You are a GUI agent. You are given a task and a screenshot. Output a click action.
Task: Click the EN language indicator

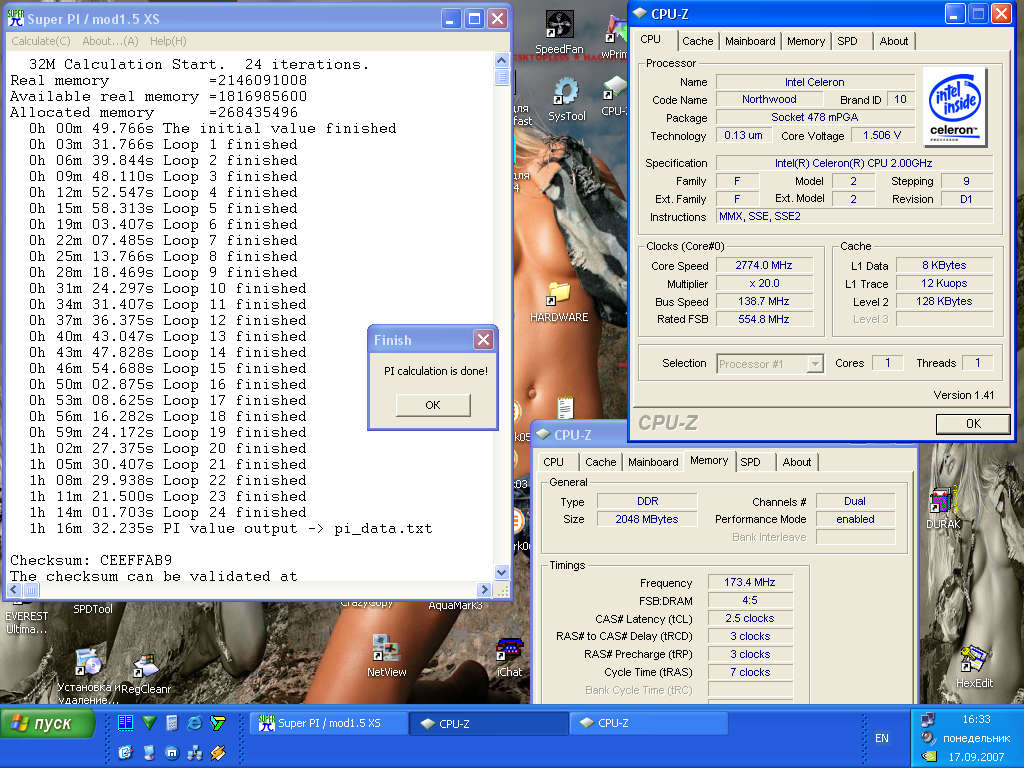coord(882,738)
